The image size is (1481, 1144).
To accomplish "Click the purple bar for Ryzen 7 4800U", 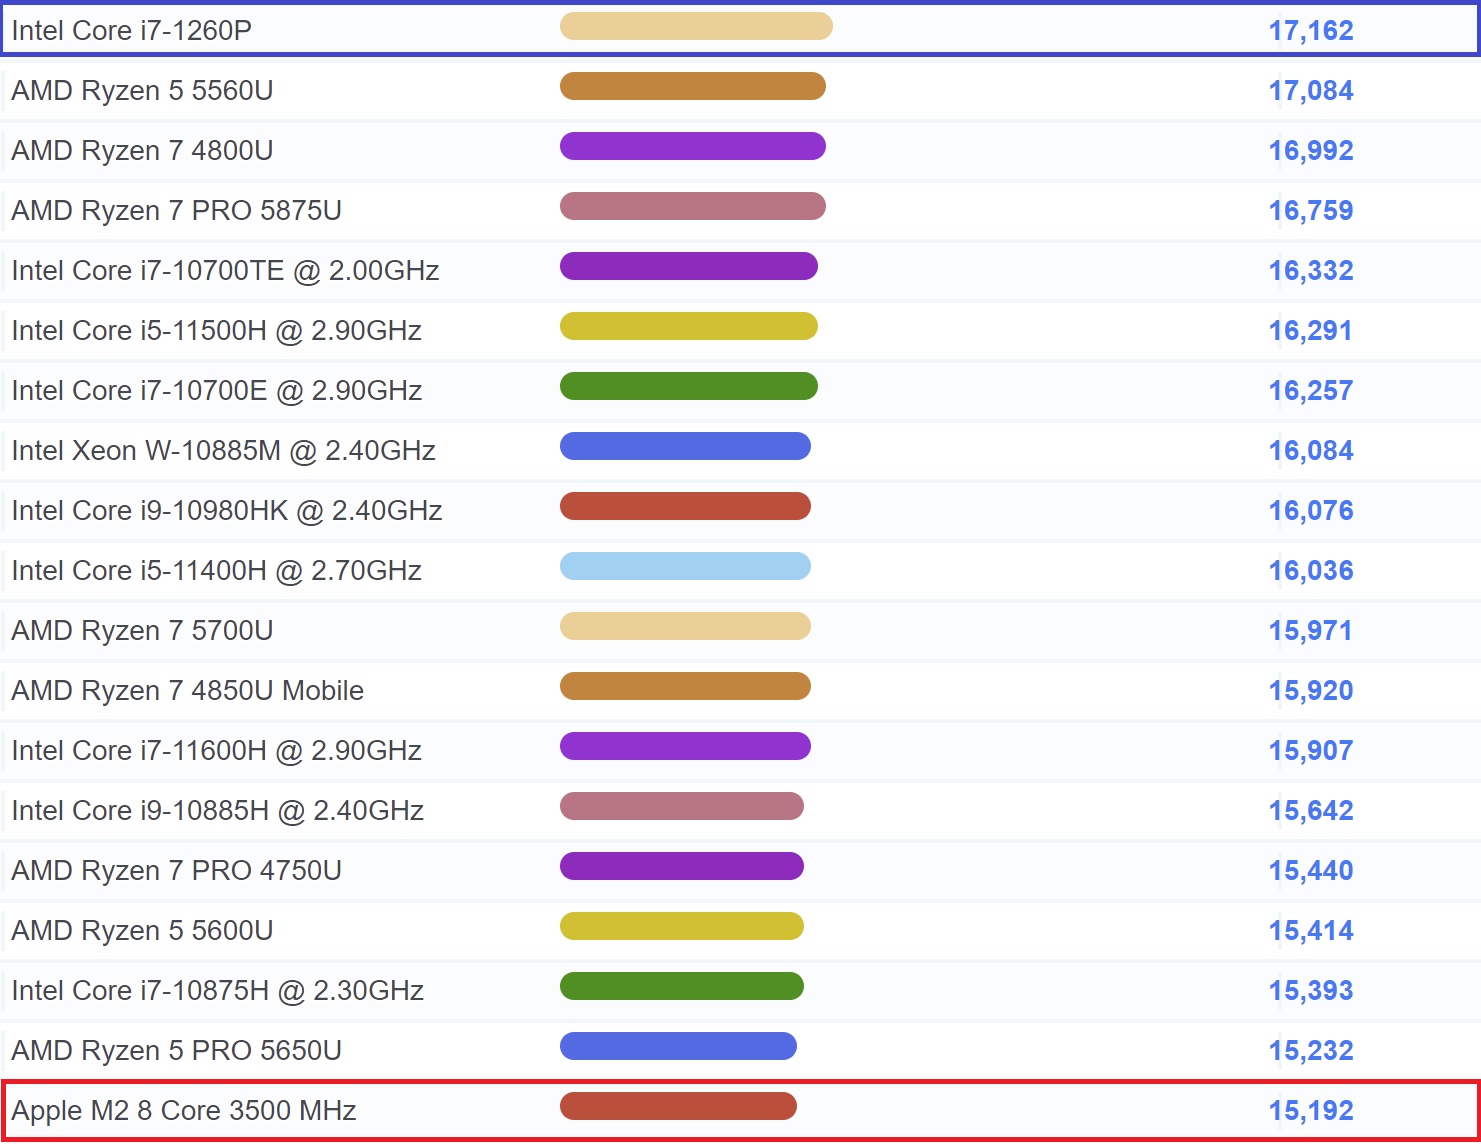I will click(x=693, y=146).
